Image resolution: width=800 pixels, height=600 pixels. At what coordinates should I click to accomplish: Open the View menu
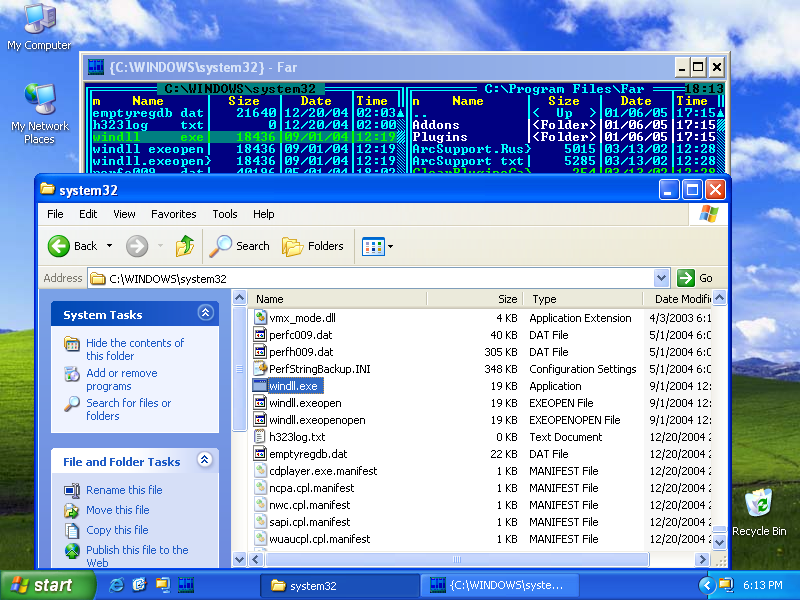[x=124, y=214]
